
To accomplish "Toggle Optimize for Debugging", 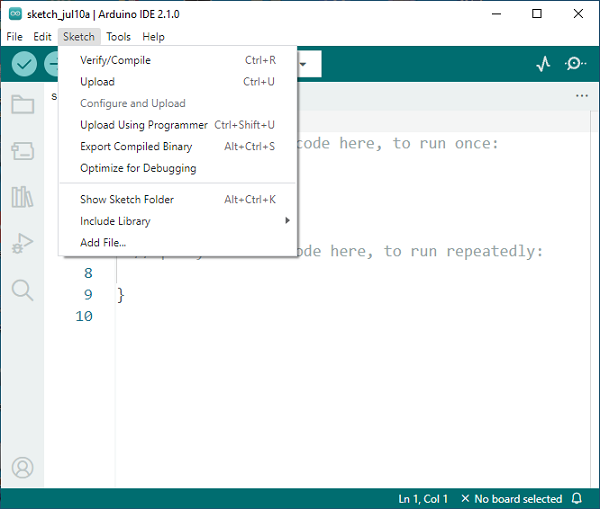I will [x=178, y=168].
